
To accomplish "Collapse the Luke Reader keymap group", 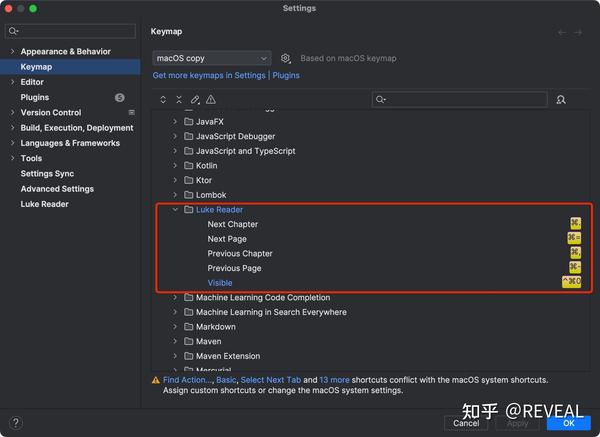I will pos(175,210).
